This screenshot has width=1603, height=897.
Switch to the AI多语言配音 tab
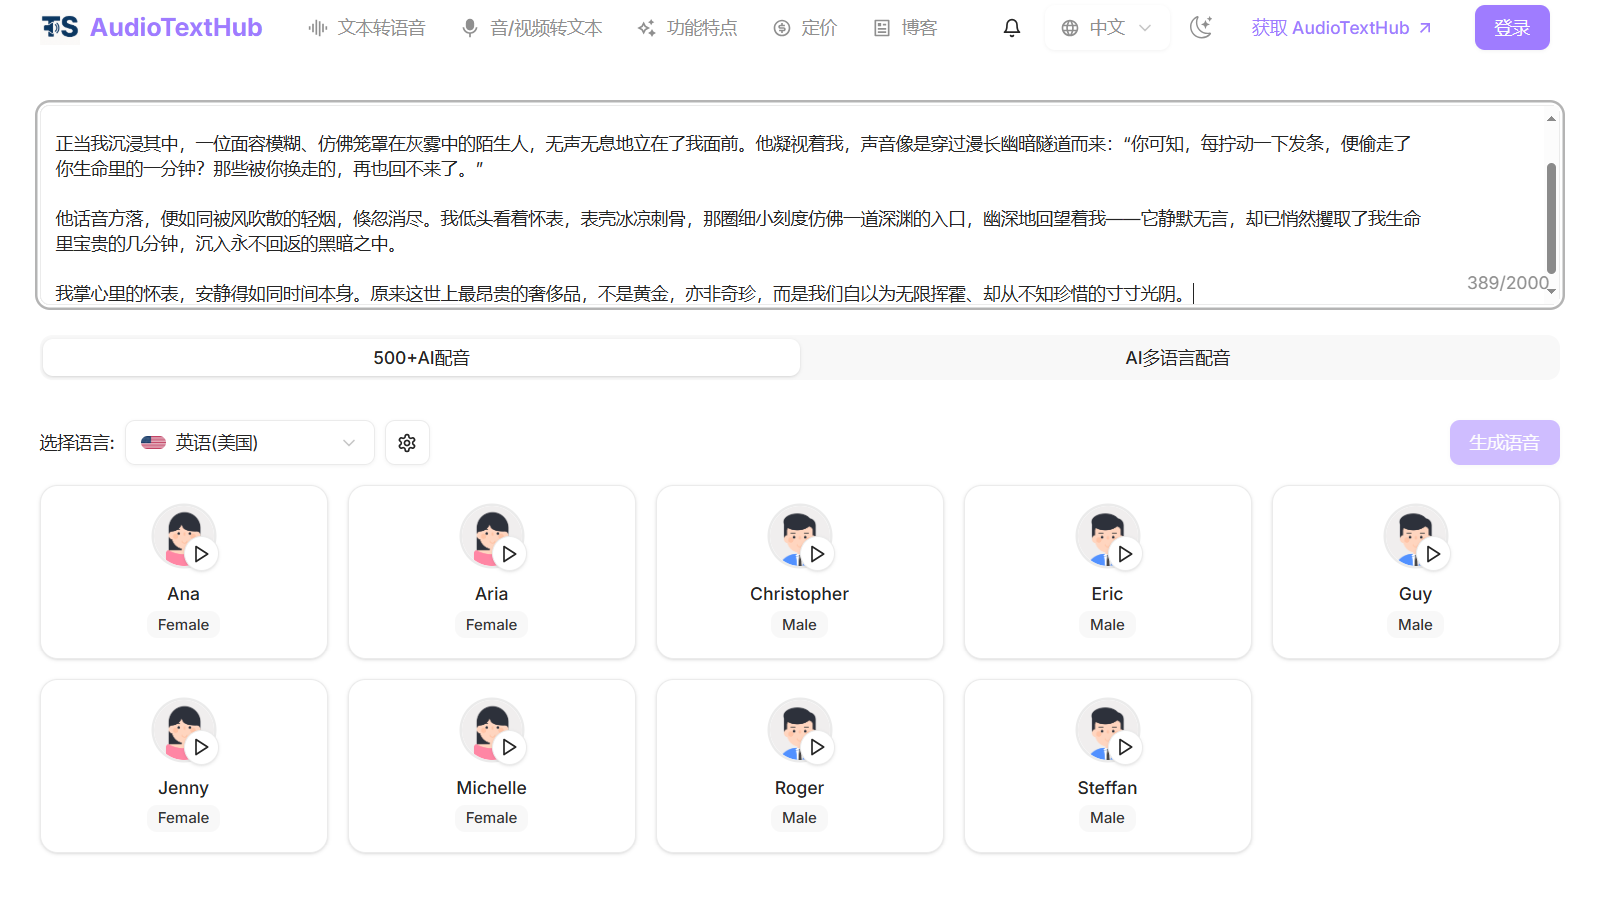(x=1177, y=358)
